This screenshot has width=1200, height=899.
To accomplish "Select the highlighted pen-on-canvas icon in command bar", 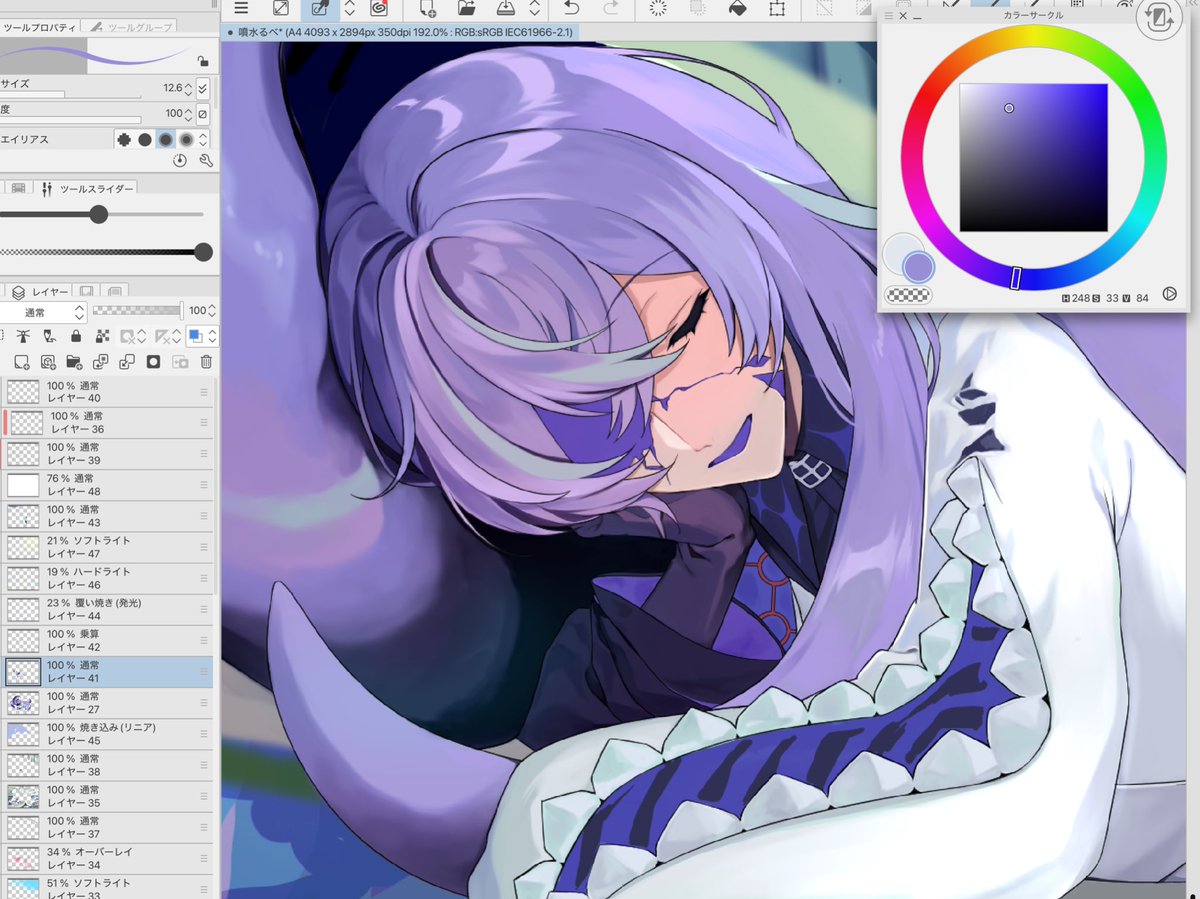I will tap(320, 9).
